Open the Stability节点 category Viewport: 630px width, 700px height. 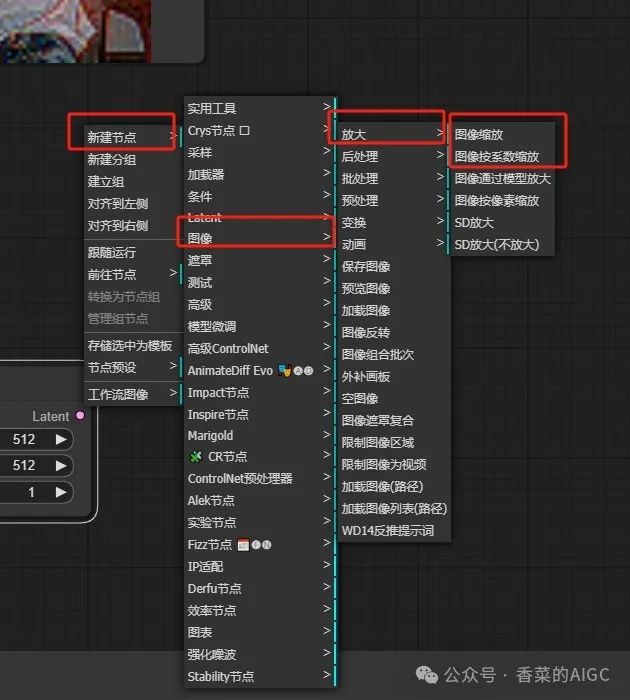pyautogui.click(x=259, y=676)
